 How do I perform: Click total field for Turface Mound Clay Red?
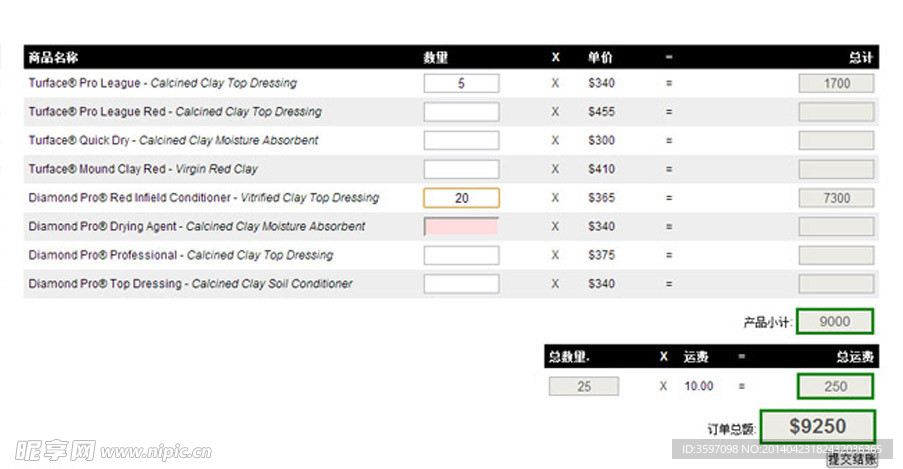pyautogui.click(x=836, y=169)
